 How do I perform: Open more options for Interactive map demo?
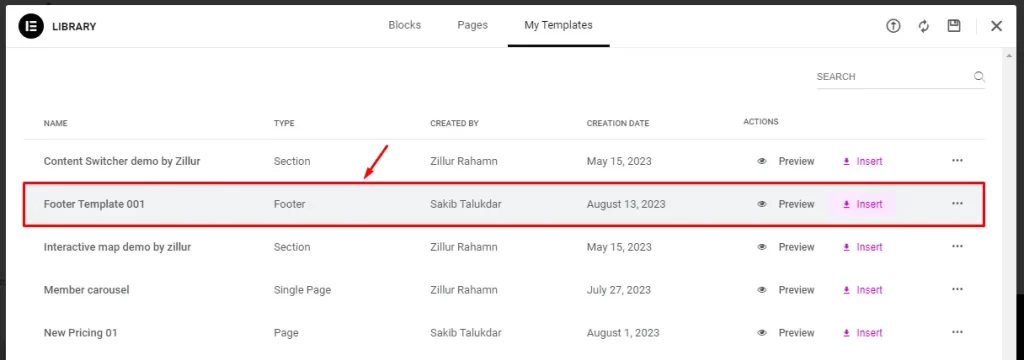[x=957, y=247]
